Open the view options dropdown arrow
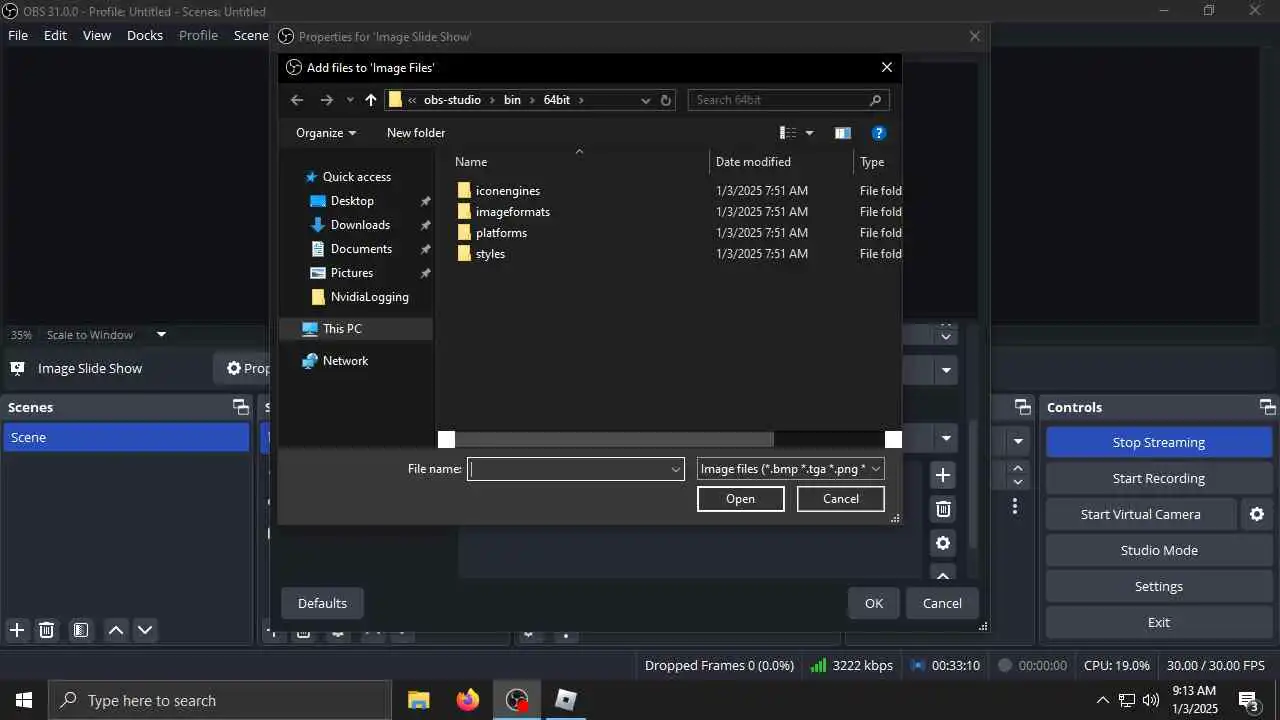 [809, 133]
